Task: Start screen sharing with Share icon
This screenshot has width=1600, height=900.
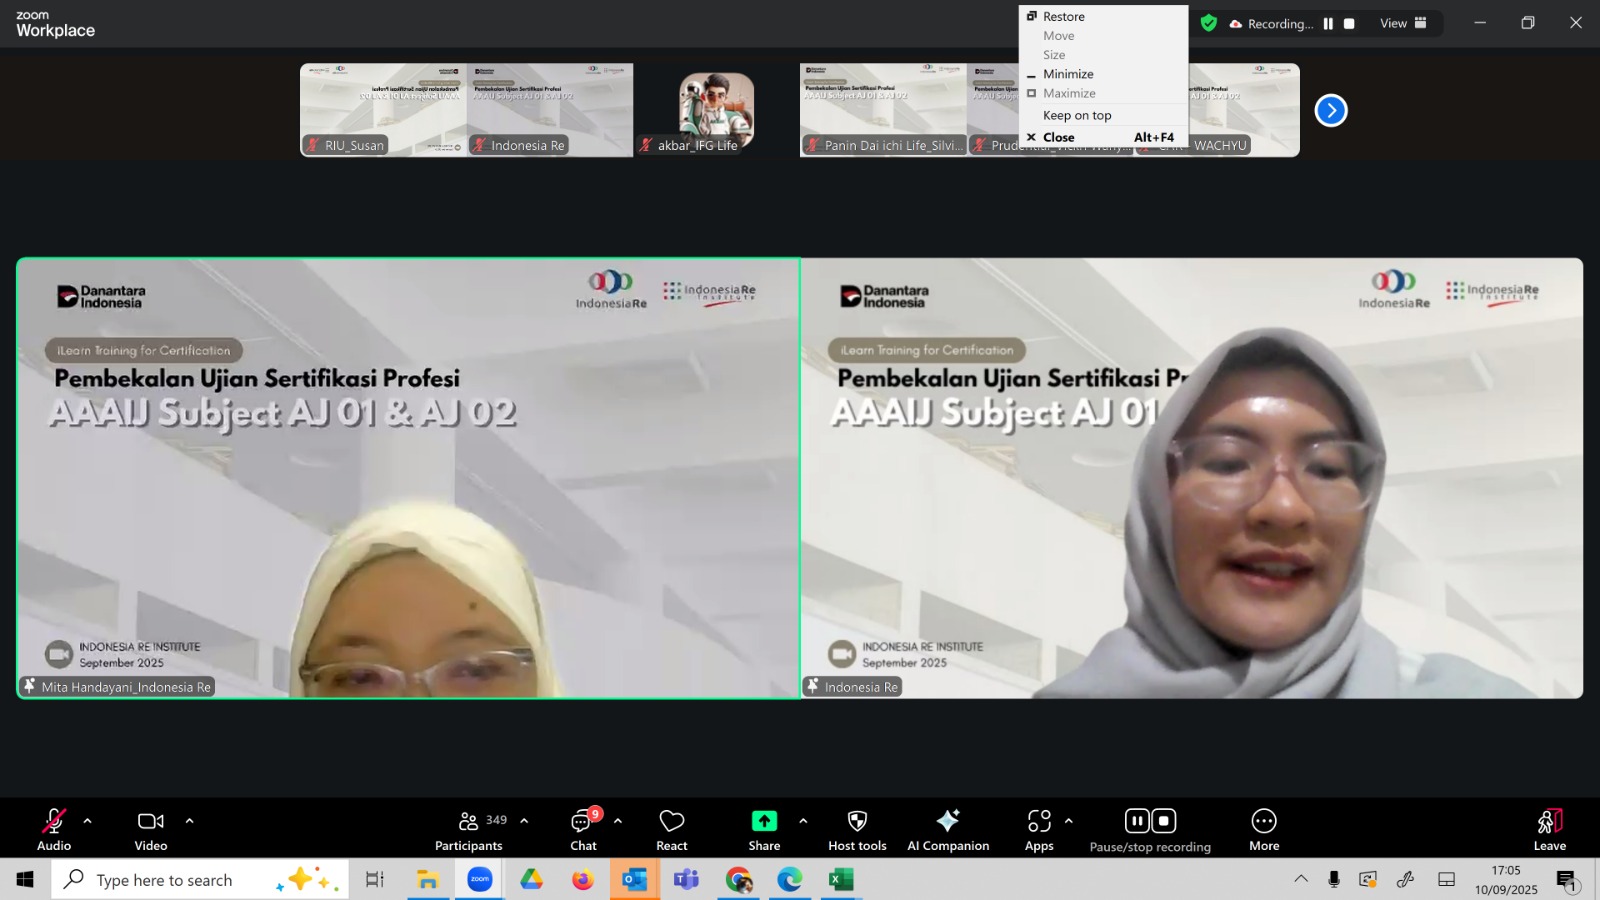Action: [764, 822]
